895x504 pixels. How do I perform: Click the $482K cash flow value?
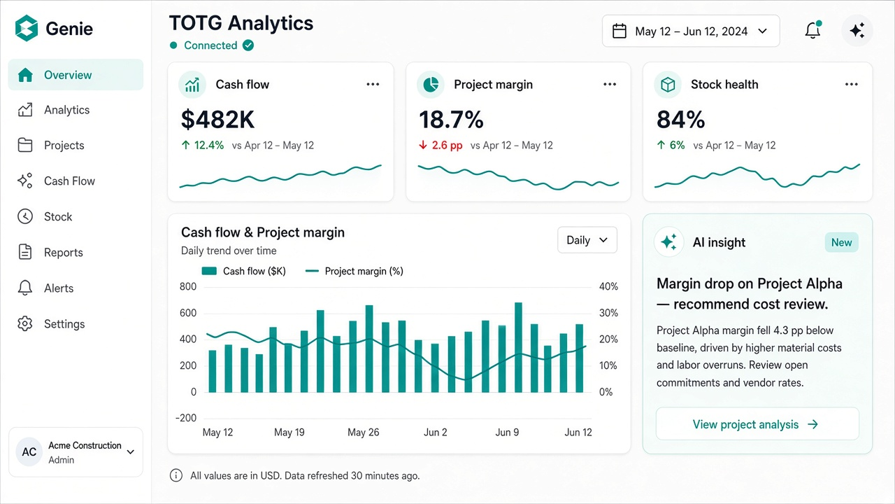[x=217, y=120]
